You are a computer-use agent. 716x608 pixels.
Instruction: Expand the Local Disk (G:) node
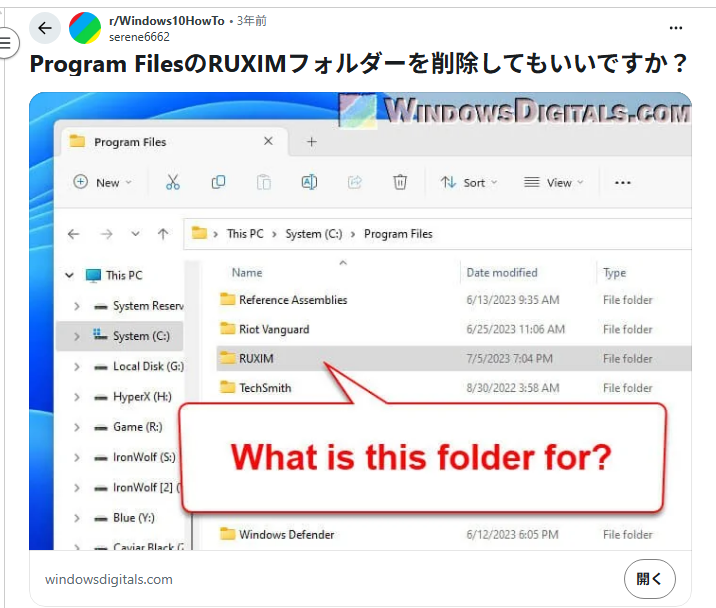click(x=77, y=367)
